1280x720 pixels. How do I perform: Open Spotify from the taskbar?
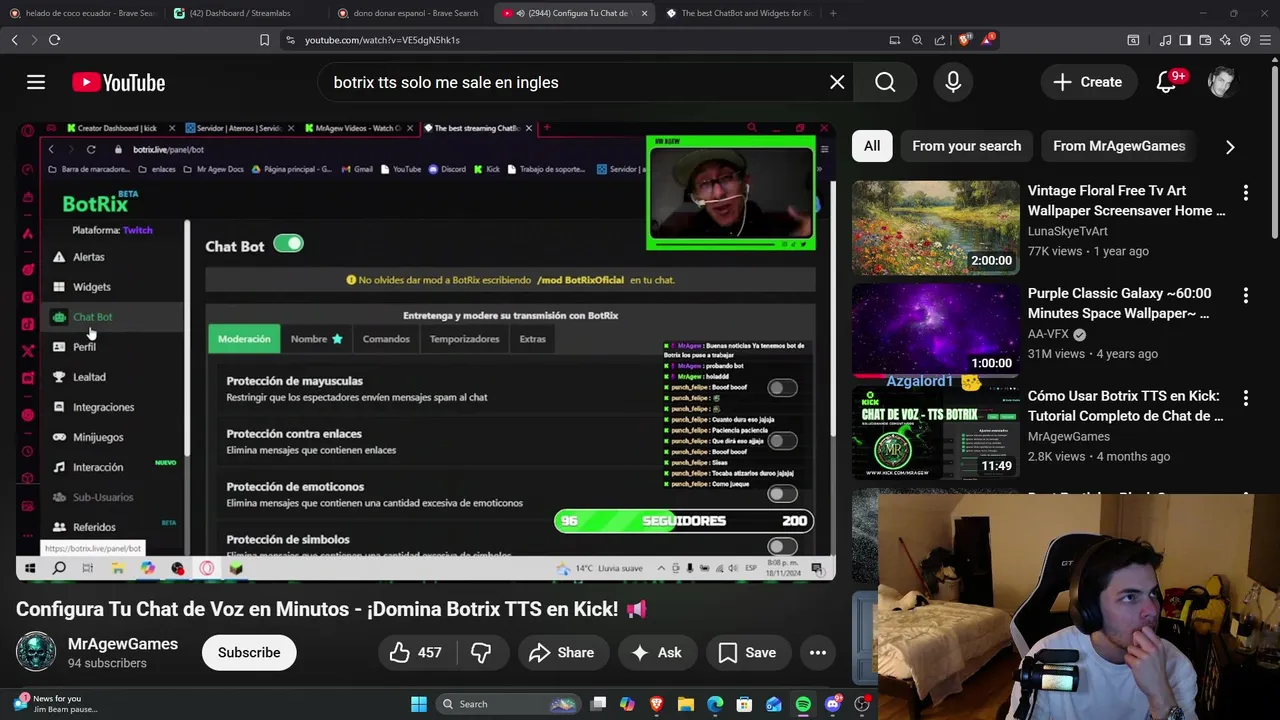pos(803,704)
